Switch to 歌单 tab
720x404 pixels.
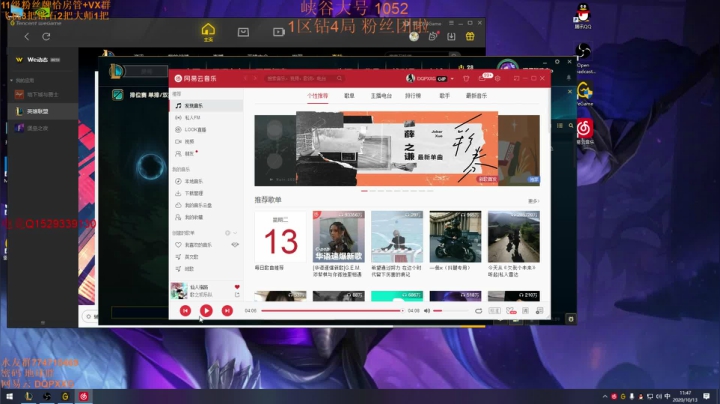[x=349, y=96]
